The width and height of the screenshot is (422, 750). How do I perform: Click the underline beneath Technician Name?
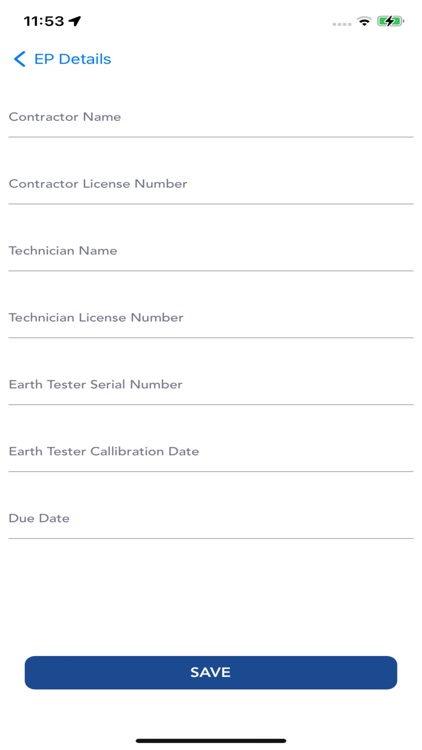(211, 271)
